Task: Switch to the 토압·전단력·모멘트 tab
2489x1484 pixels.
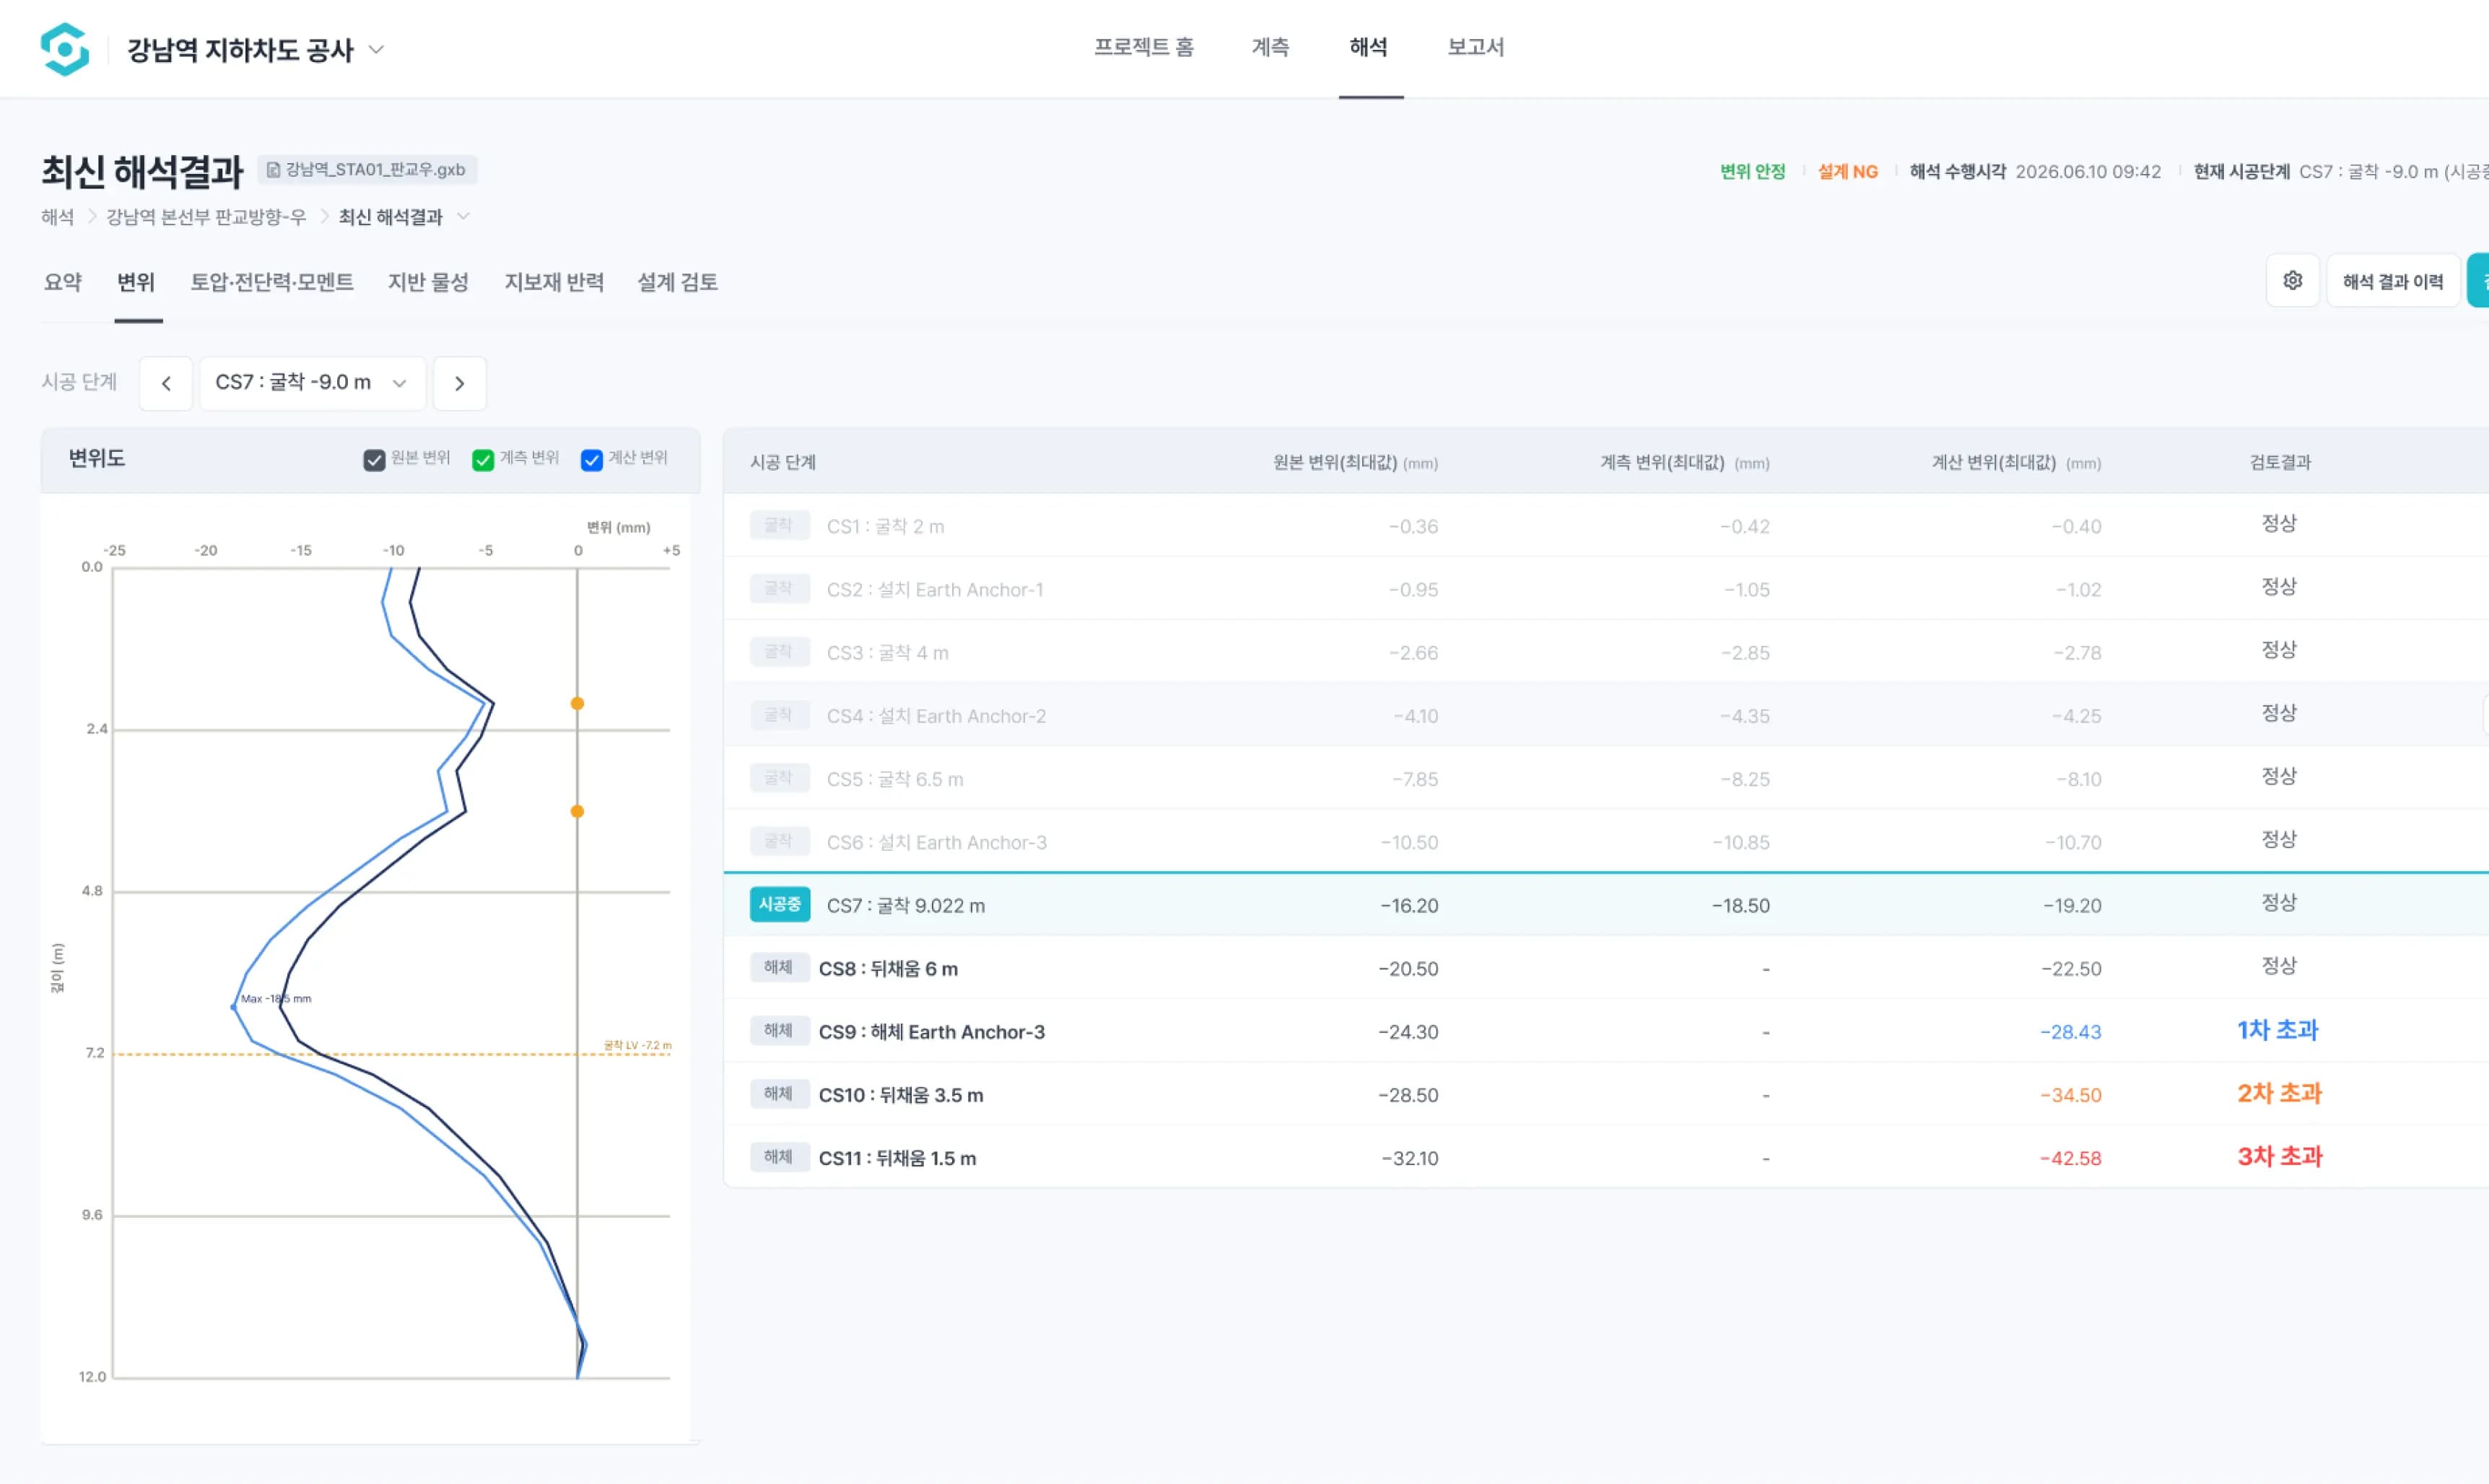Action: (272, 282)
